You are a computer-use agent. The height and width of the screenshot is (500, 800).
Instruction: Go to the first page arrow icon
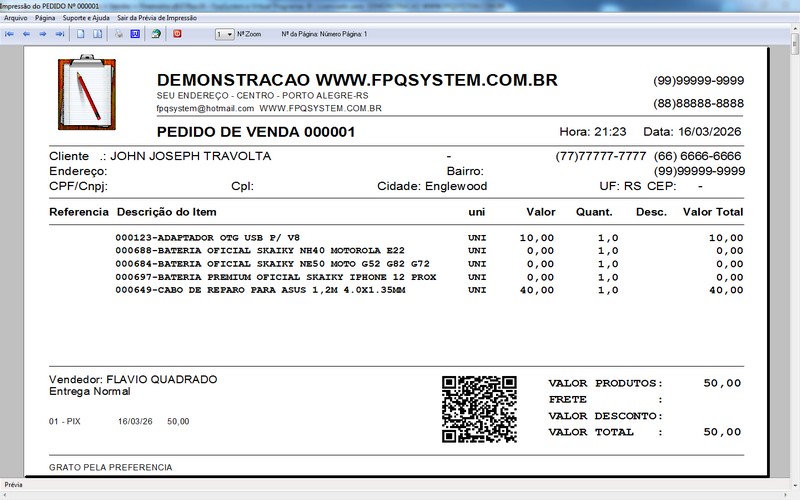[9, 34]
